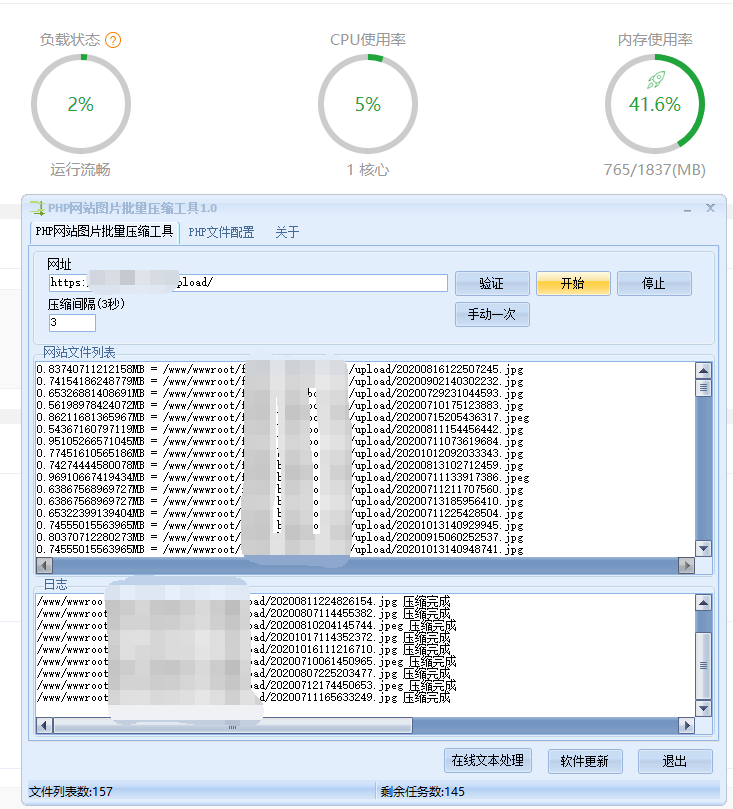Click up arrow of log scrollbar
Image resolution: width=733 pixels, height=809 pixels.
(704, 603)
